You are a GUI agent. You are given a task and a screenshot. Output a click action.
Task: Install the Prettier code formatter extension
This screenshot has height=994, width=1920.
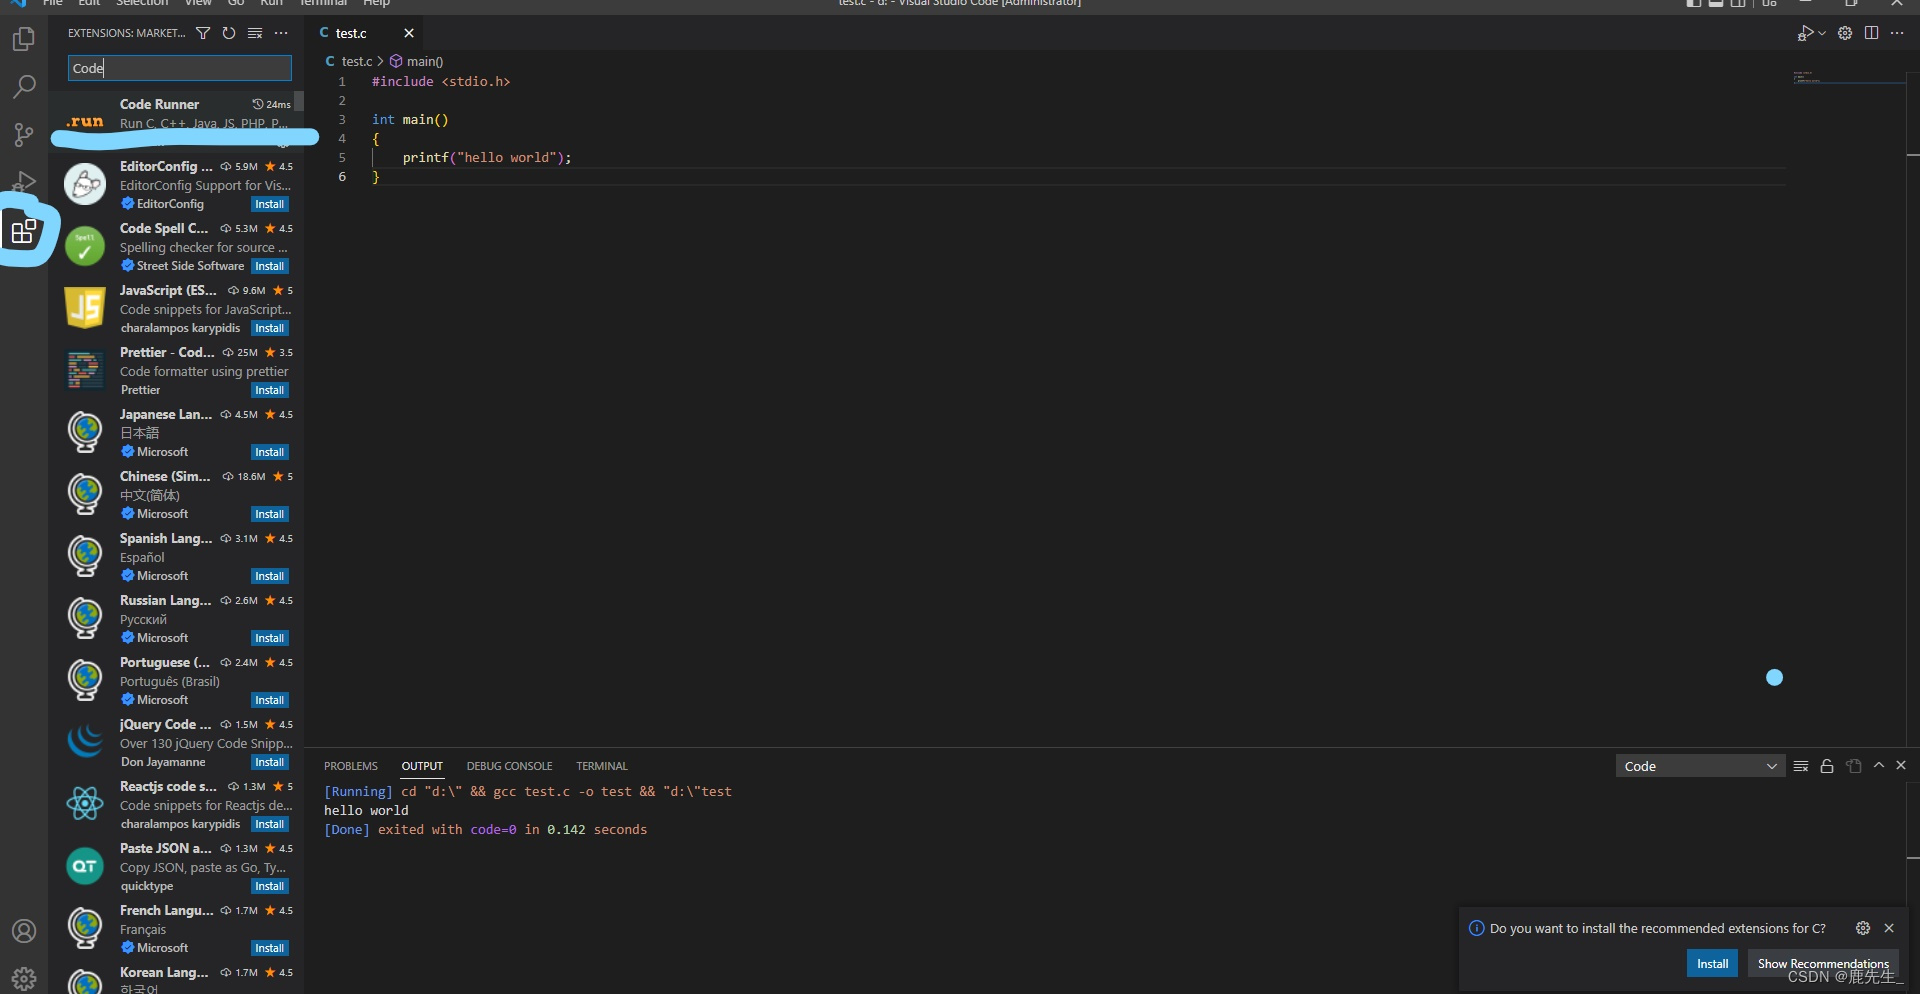coord(269,390)
